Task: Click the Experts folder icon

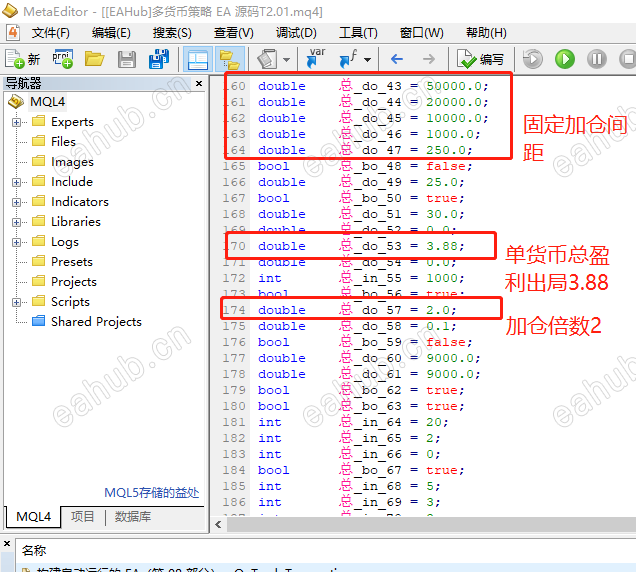Action: click(x=39, y=121)
